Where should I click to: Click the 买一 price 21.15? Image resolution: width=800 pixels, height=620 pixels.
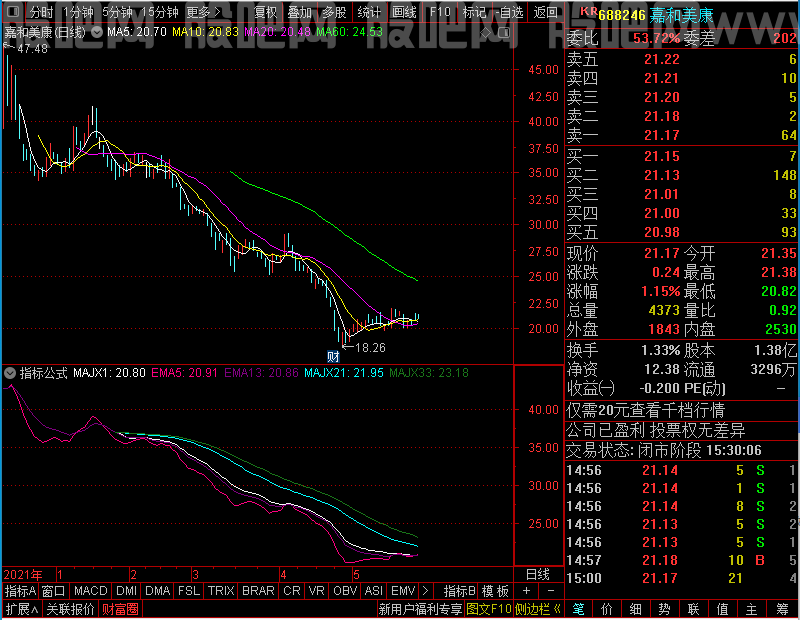tap(661, 156)
